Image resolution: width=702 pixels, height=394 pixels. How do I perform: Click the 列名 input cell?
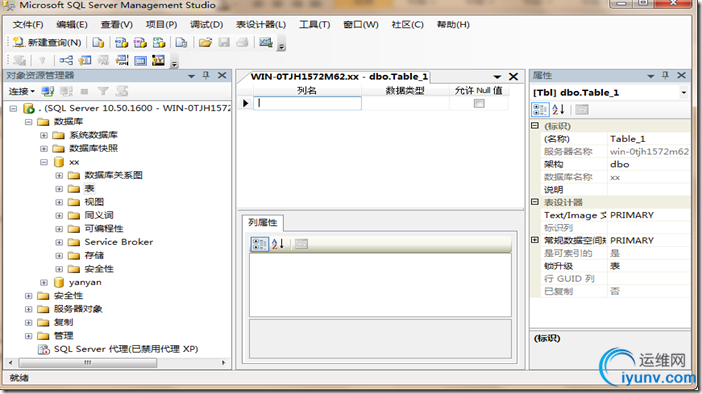pos(307,103)
